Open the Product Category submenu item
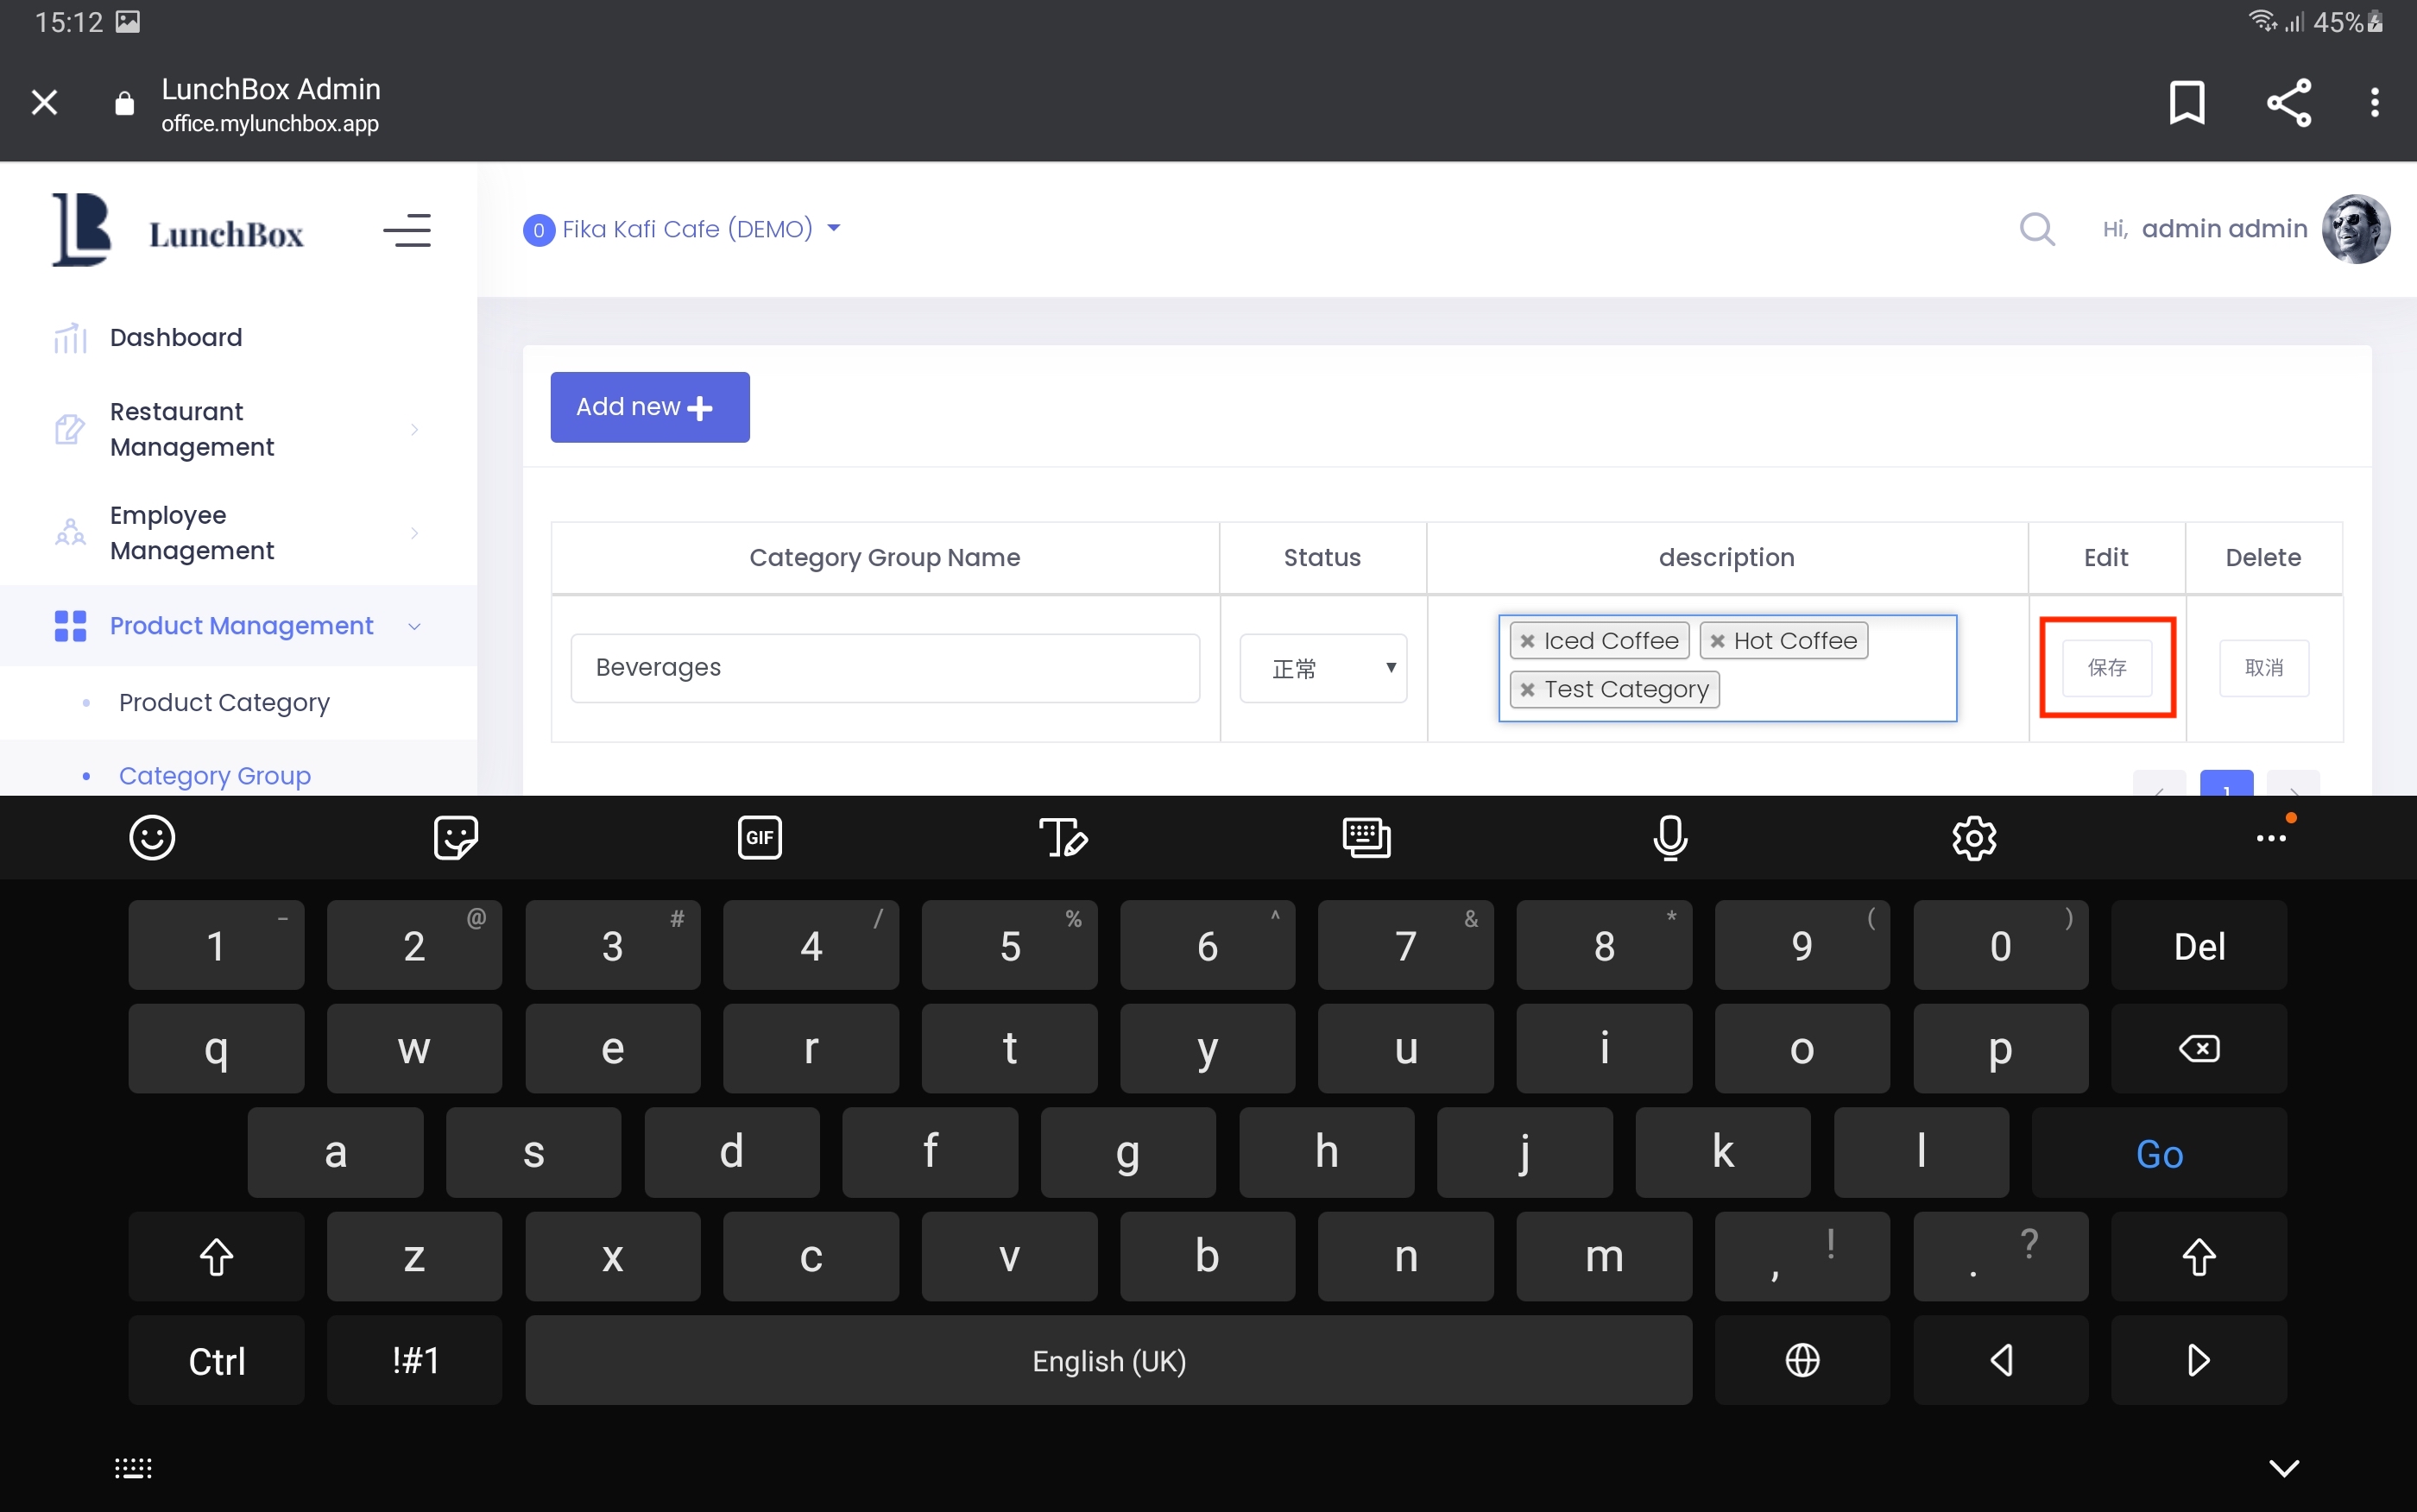 click(x=224, y=702)
